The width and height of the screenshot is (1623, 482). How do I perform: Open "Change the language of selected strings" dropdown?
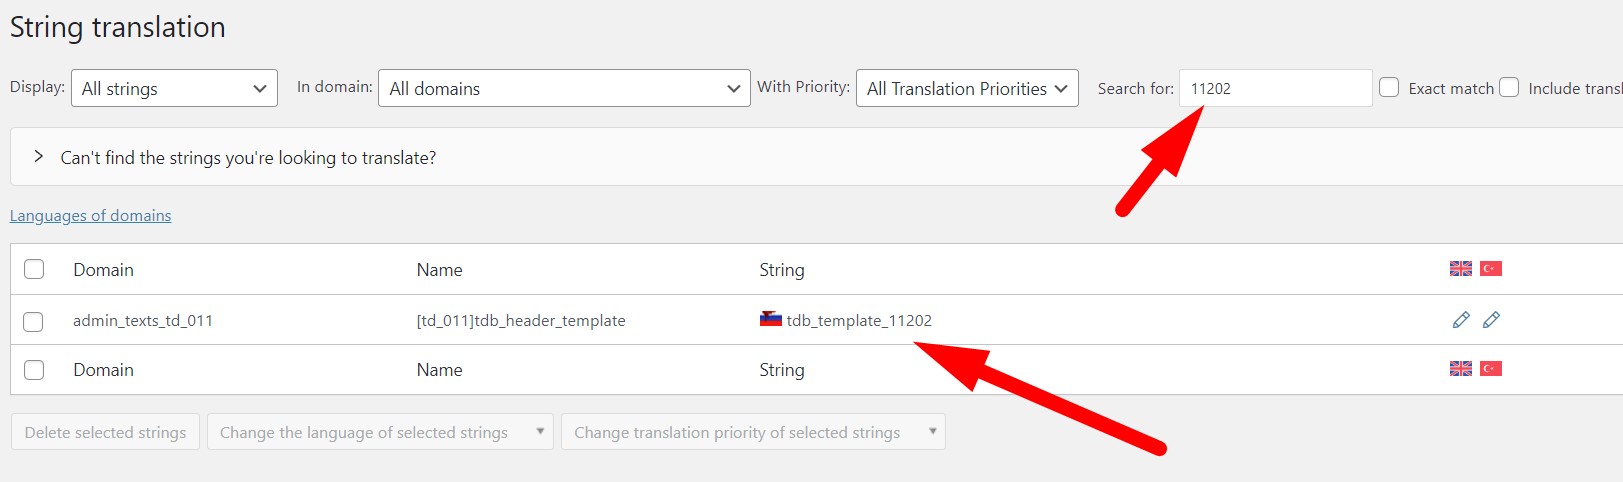[380, 432]
